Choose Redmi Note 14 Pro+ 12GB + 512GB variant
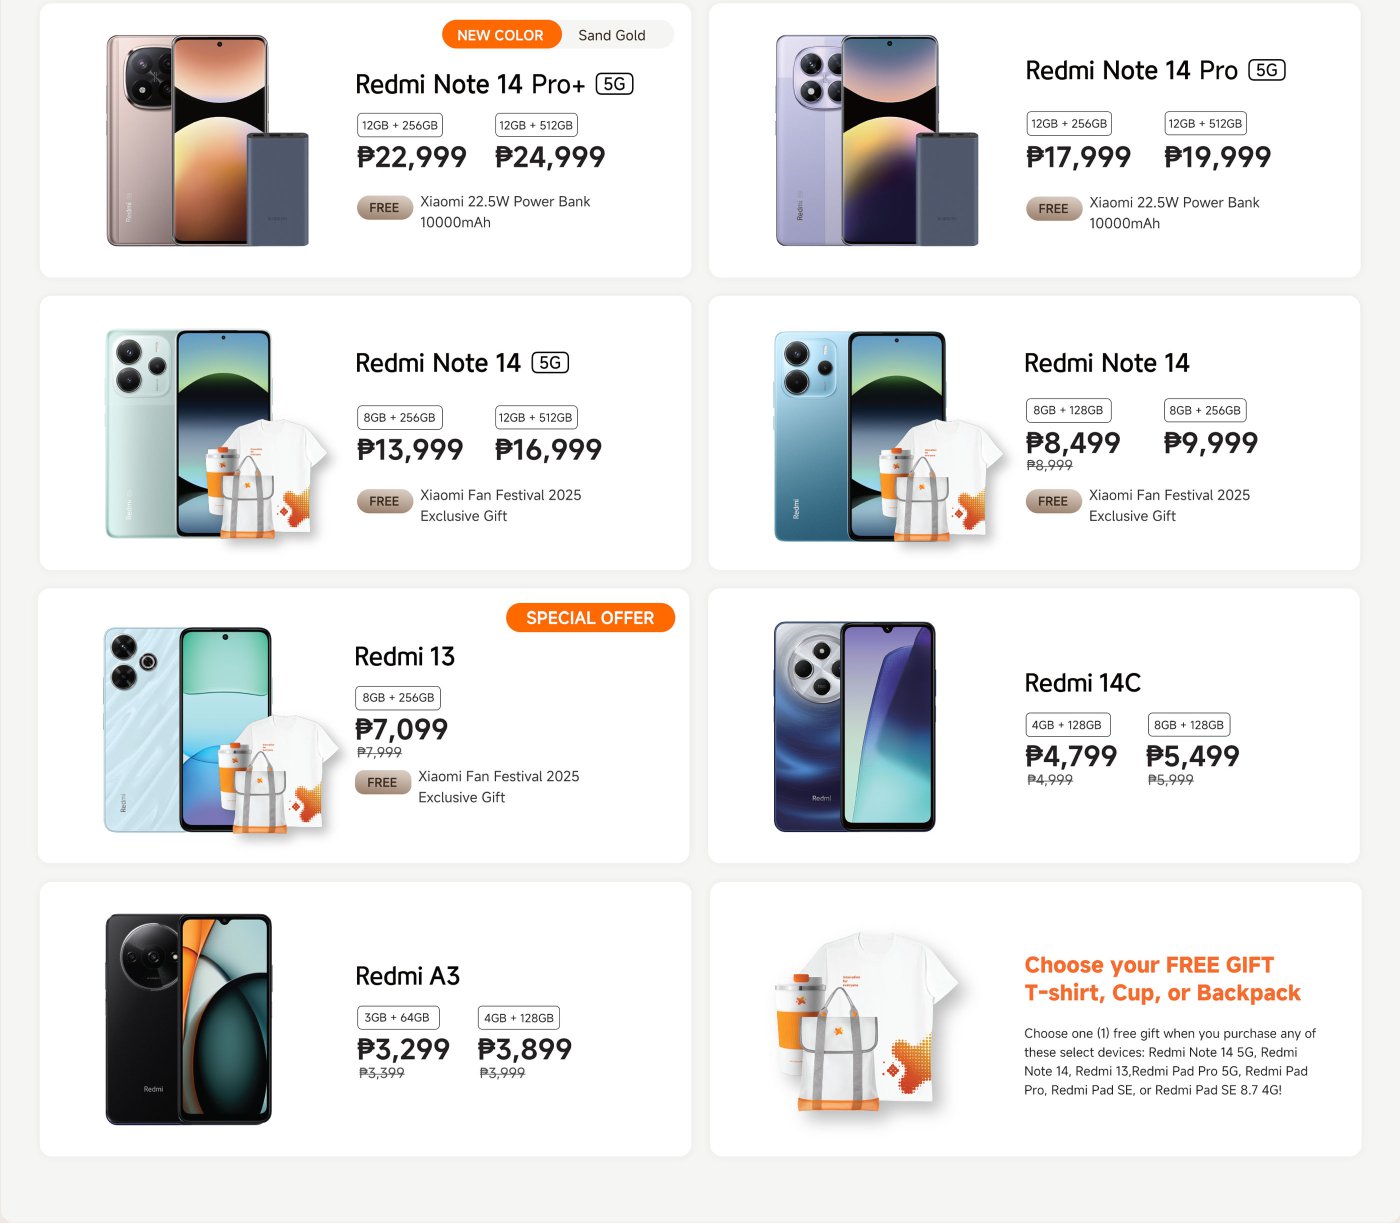 536,125
